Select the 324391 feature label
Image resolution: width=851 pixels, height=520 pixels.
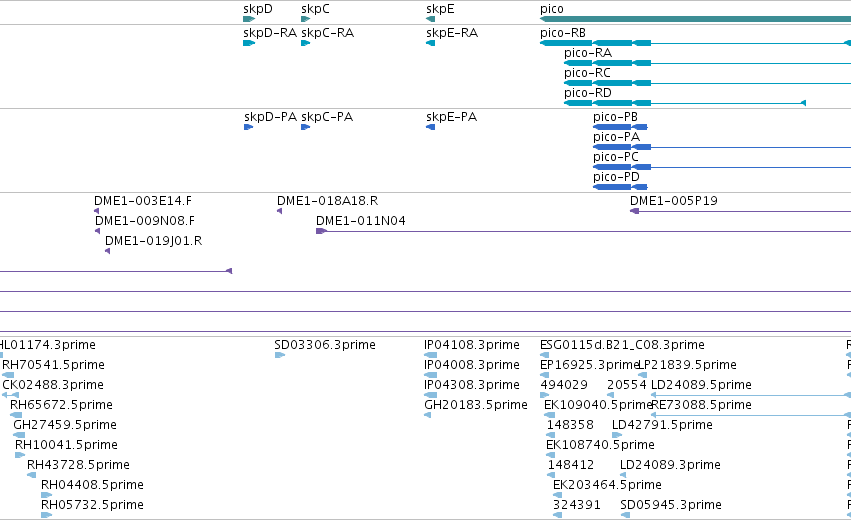coord(576,506)
